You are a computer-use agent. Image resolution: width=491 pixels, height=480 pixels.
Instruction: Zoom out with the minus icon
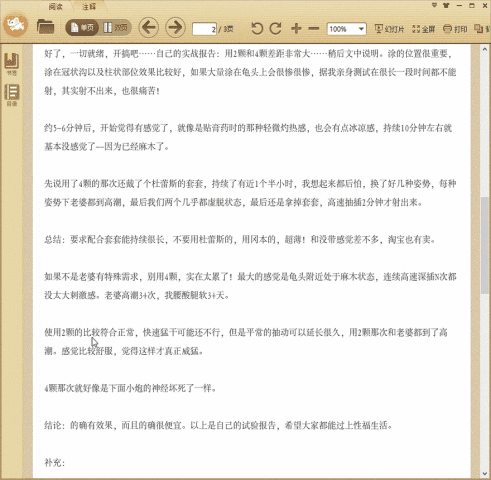314,29
